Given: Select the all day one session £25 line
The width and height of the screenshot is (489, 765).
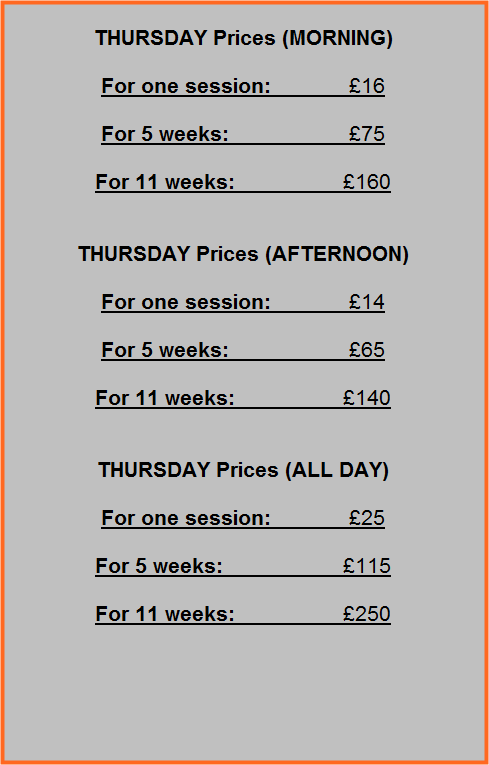Looking at the screenshot, I should click(243, 518).
